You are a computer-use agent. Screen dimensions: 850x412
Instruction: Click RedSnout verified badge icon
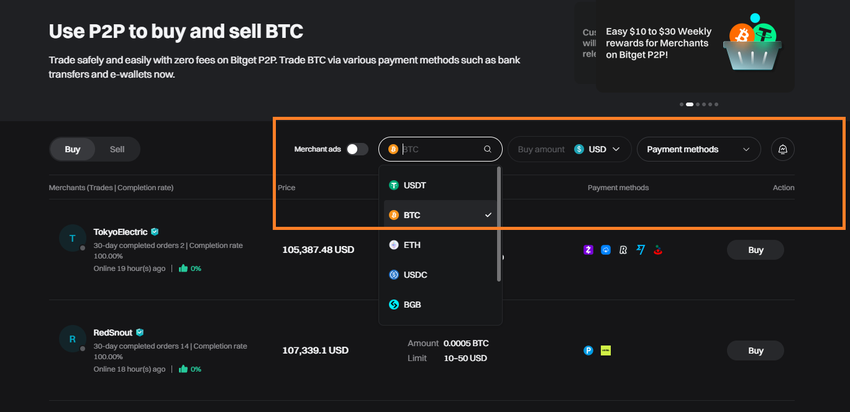click(140, 332)
